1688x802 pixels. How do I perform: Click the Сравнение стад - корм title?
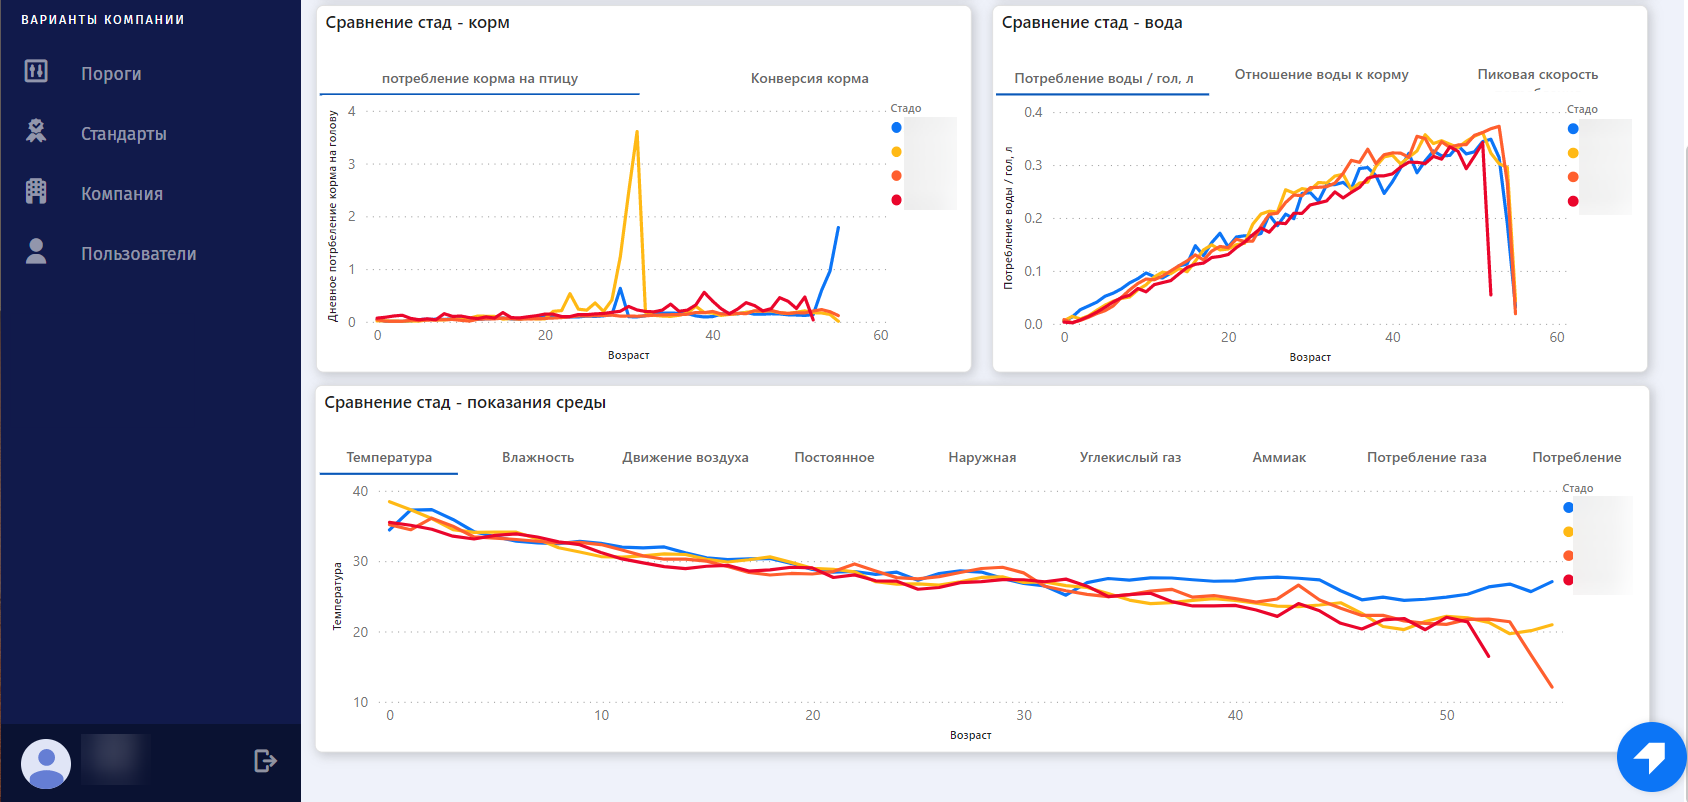[417, 22]
